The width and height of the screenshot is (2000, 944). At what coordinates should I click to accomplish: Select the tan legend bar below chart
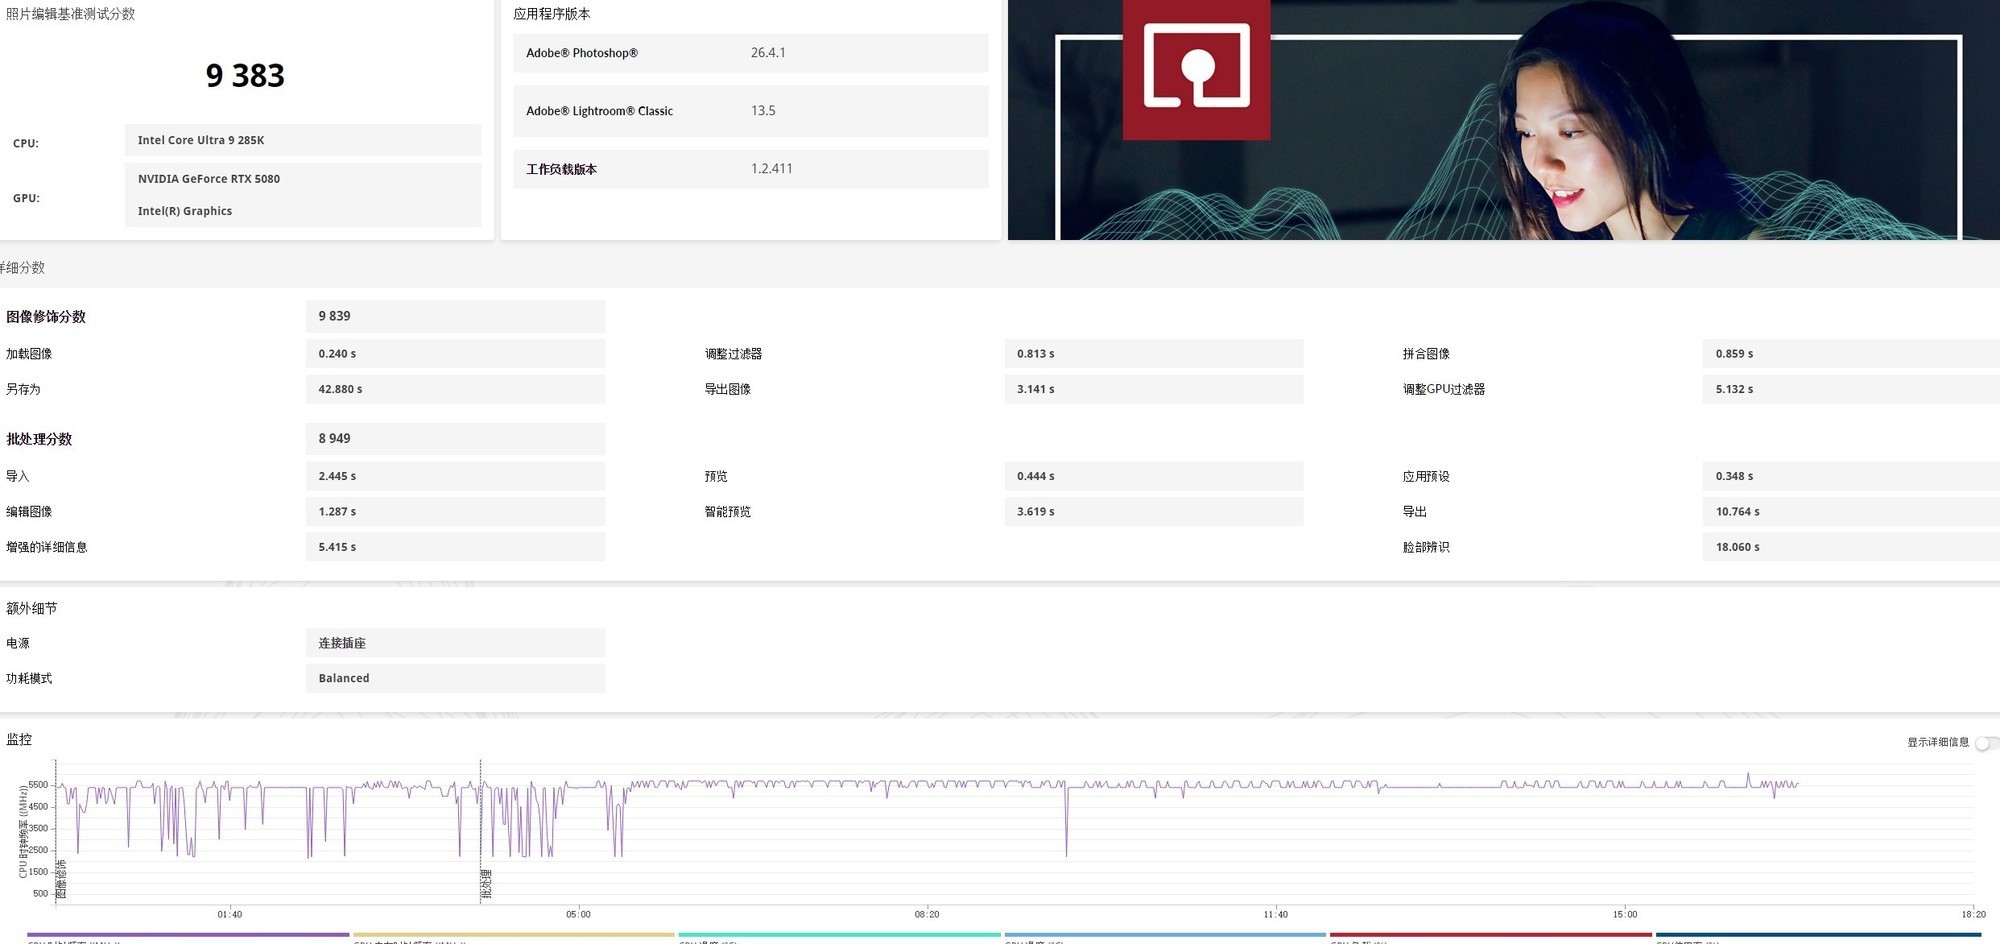click(x=514, y=935)
